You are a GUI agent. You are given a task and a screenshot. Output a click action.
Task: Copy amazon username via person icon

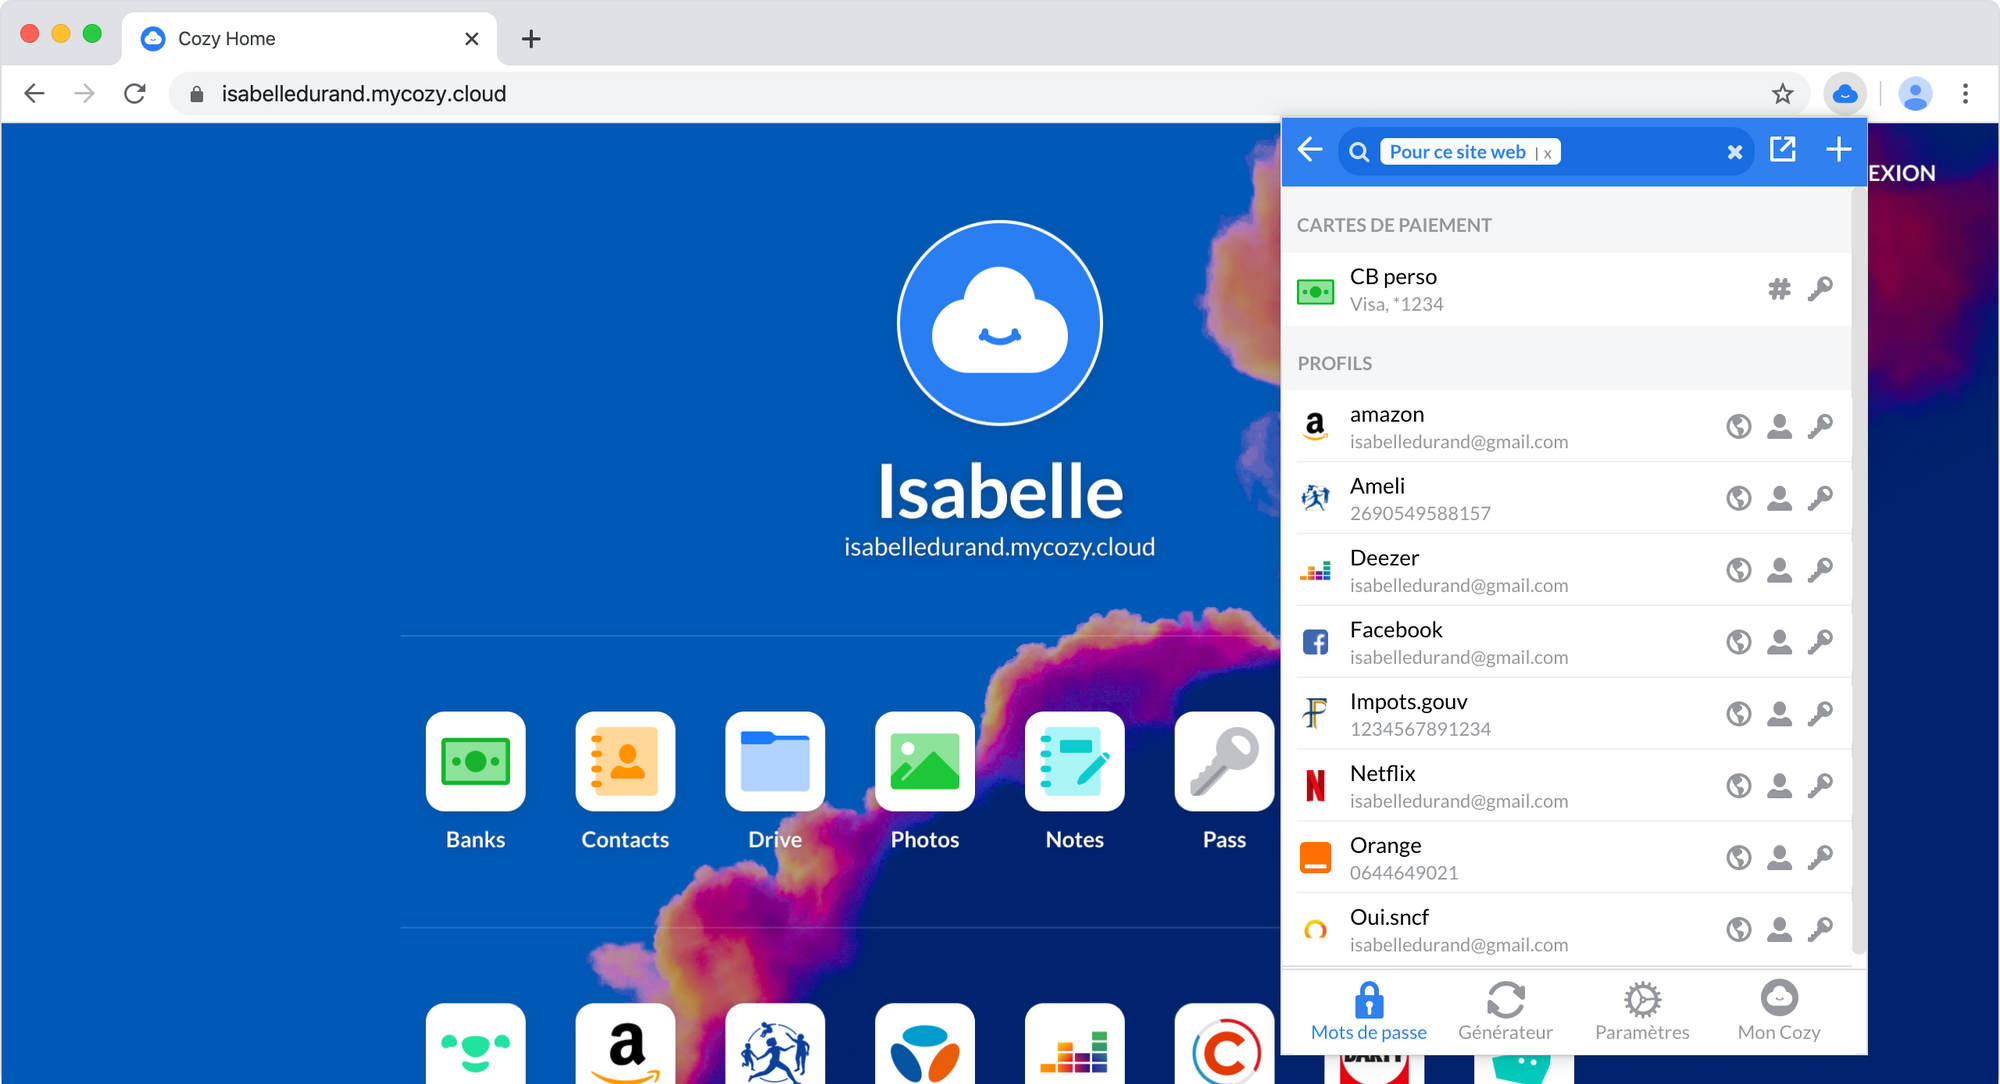(x=1779, y=427)
